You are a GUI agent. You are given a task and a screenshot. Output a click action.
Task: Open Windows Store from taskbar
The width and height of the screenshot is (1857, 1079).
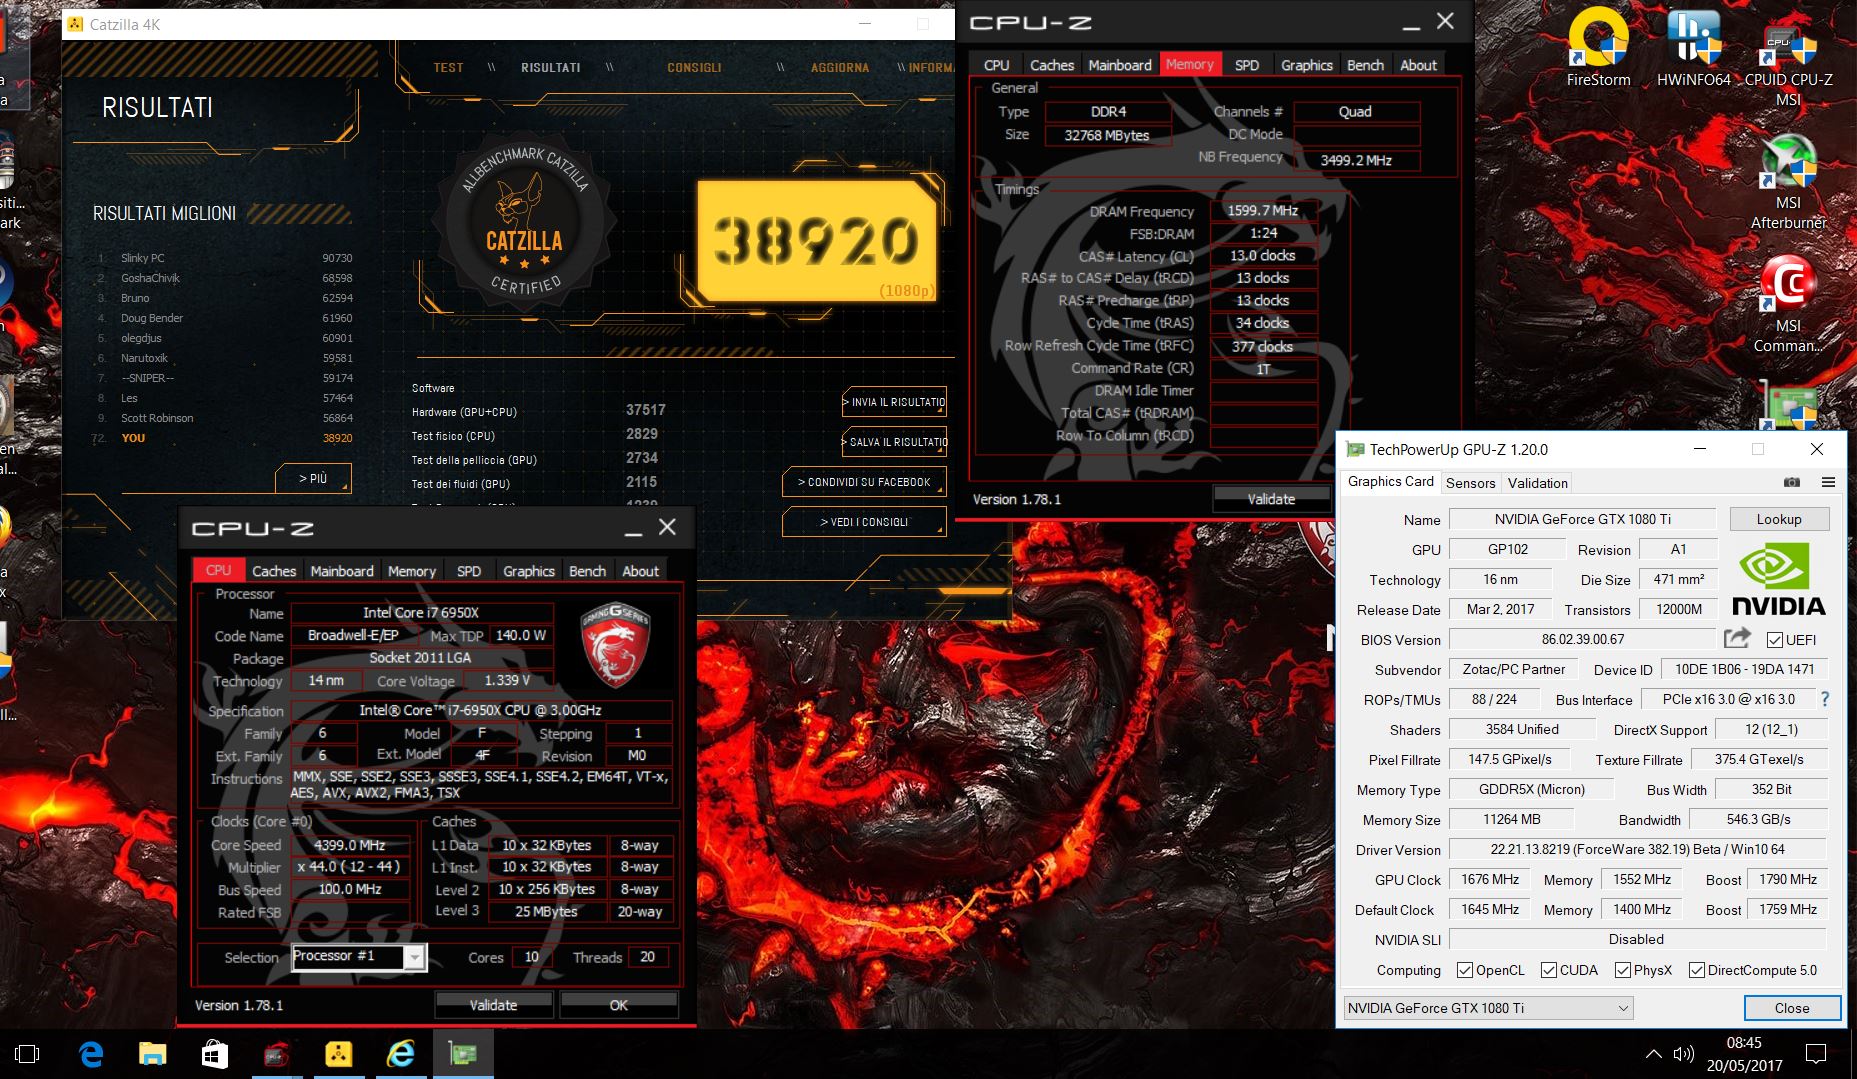click(x=214, y=1054)
